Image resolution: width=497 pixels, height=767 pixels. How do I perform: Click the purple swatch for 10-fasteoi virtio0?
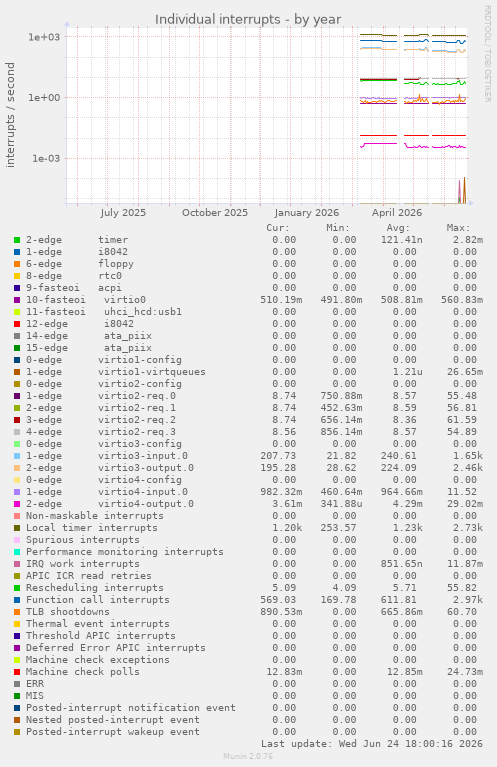coord(17,300)
